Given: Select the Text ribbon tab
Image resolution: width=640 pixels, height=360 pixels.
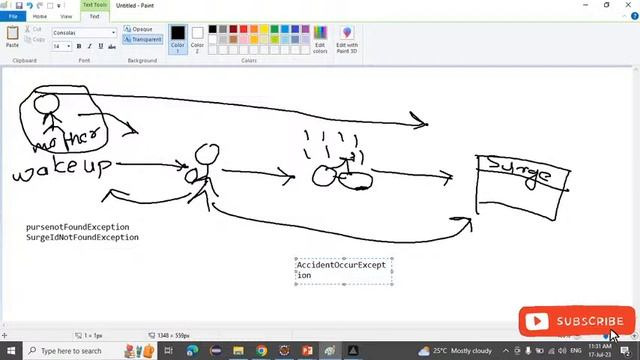Looking at the screenshot, I should [94, 16].
